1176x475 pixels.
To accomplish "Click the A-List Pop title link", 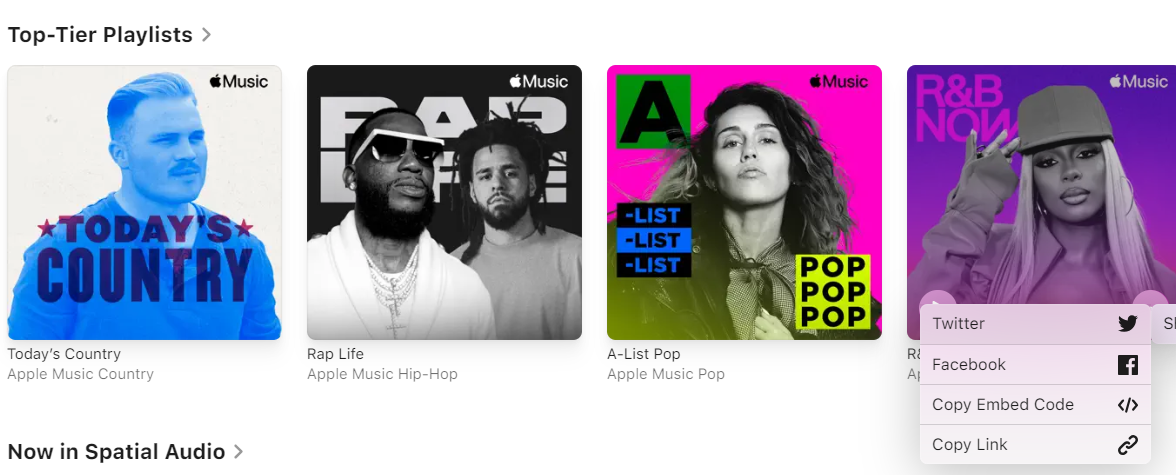I will (x=644, y=354).
